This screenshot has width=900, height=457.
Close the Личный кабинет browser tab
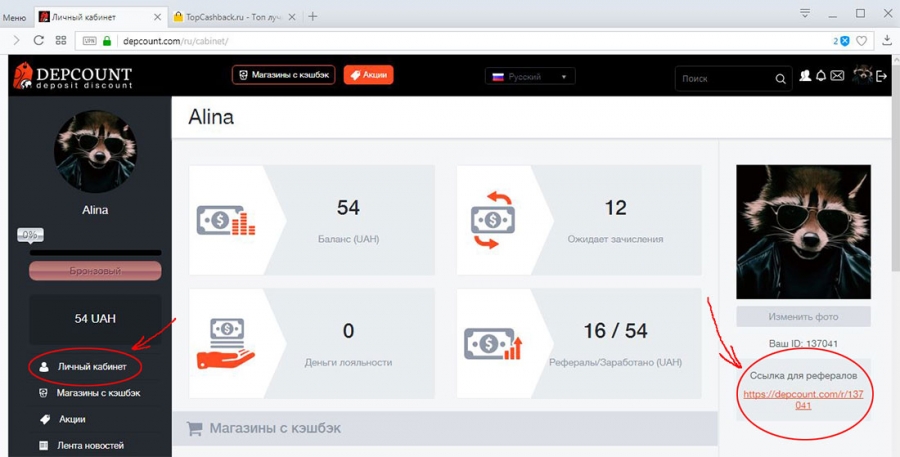[x=157, y=17]
